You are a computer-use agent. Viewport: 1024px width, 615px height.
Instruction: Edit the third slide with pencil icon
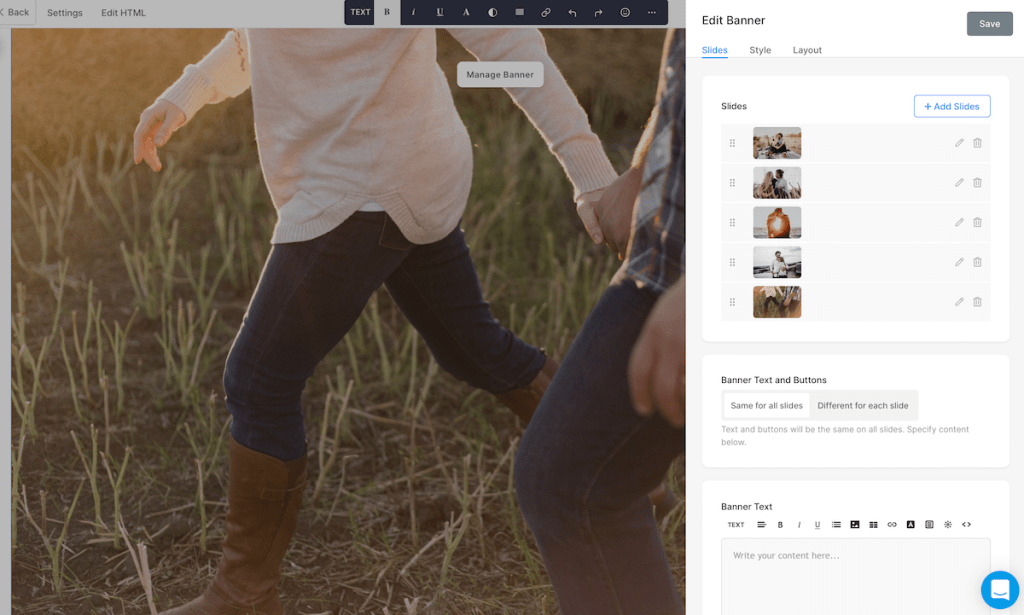(x=959, y=223)
